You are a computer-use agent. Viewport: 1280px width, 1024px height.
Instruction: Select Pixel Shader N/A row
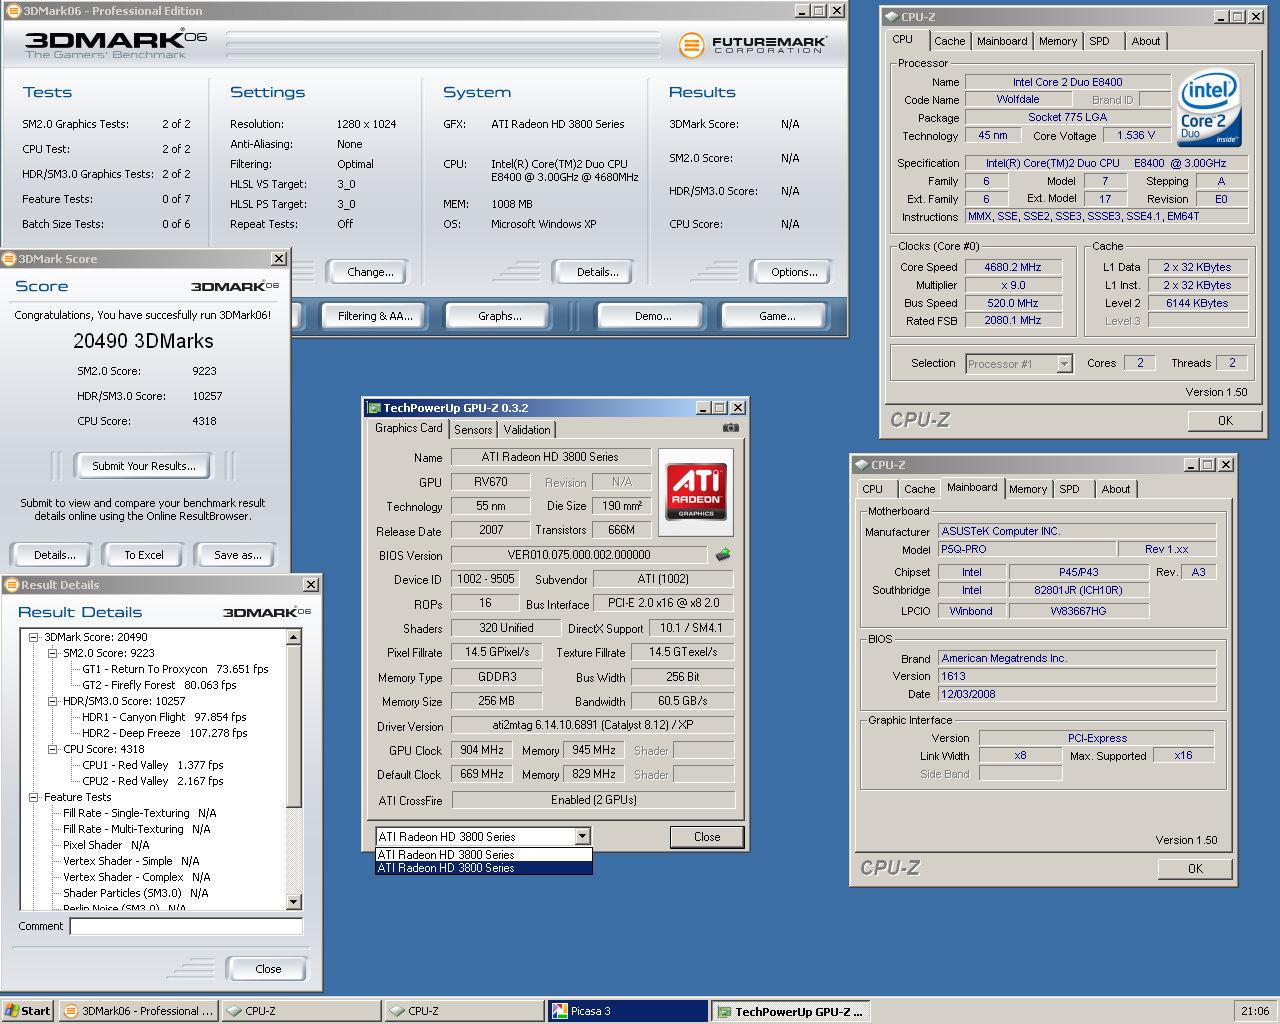(105, 845)
